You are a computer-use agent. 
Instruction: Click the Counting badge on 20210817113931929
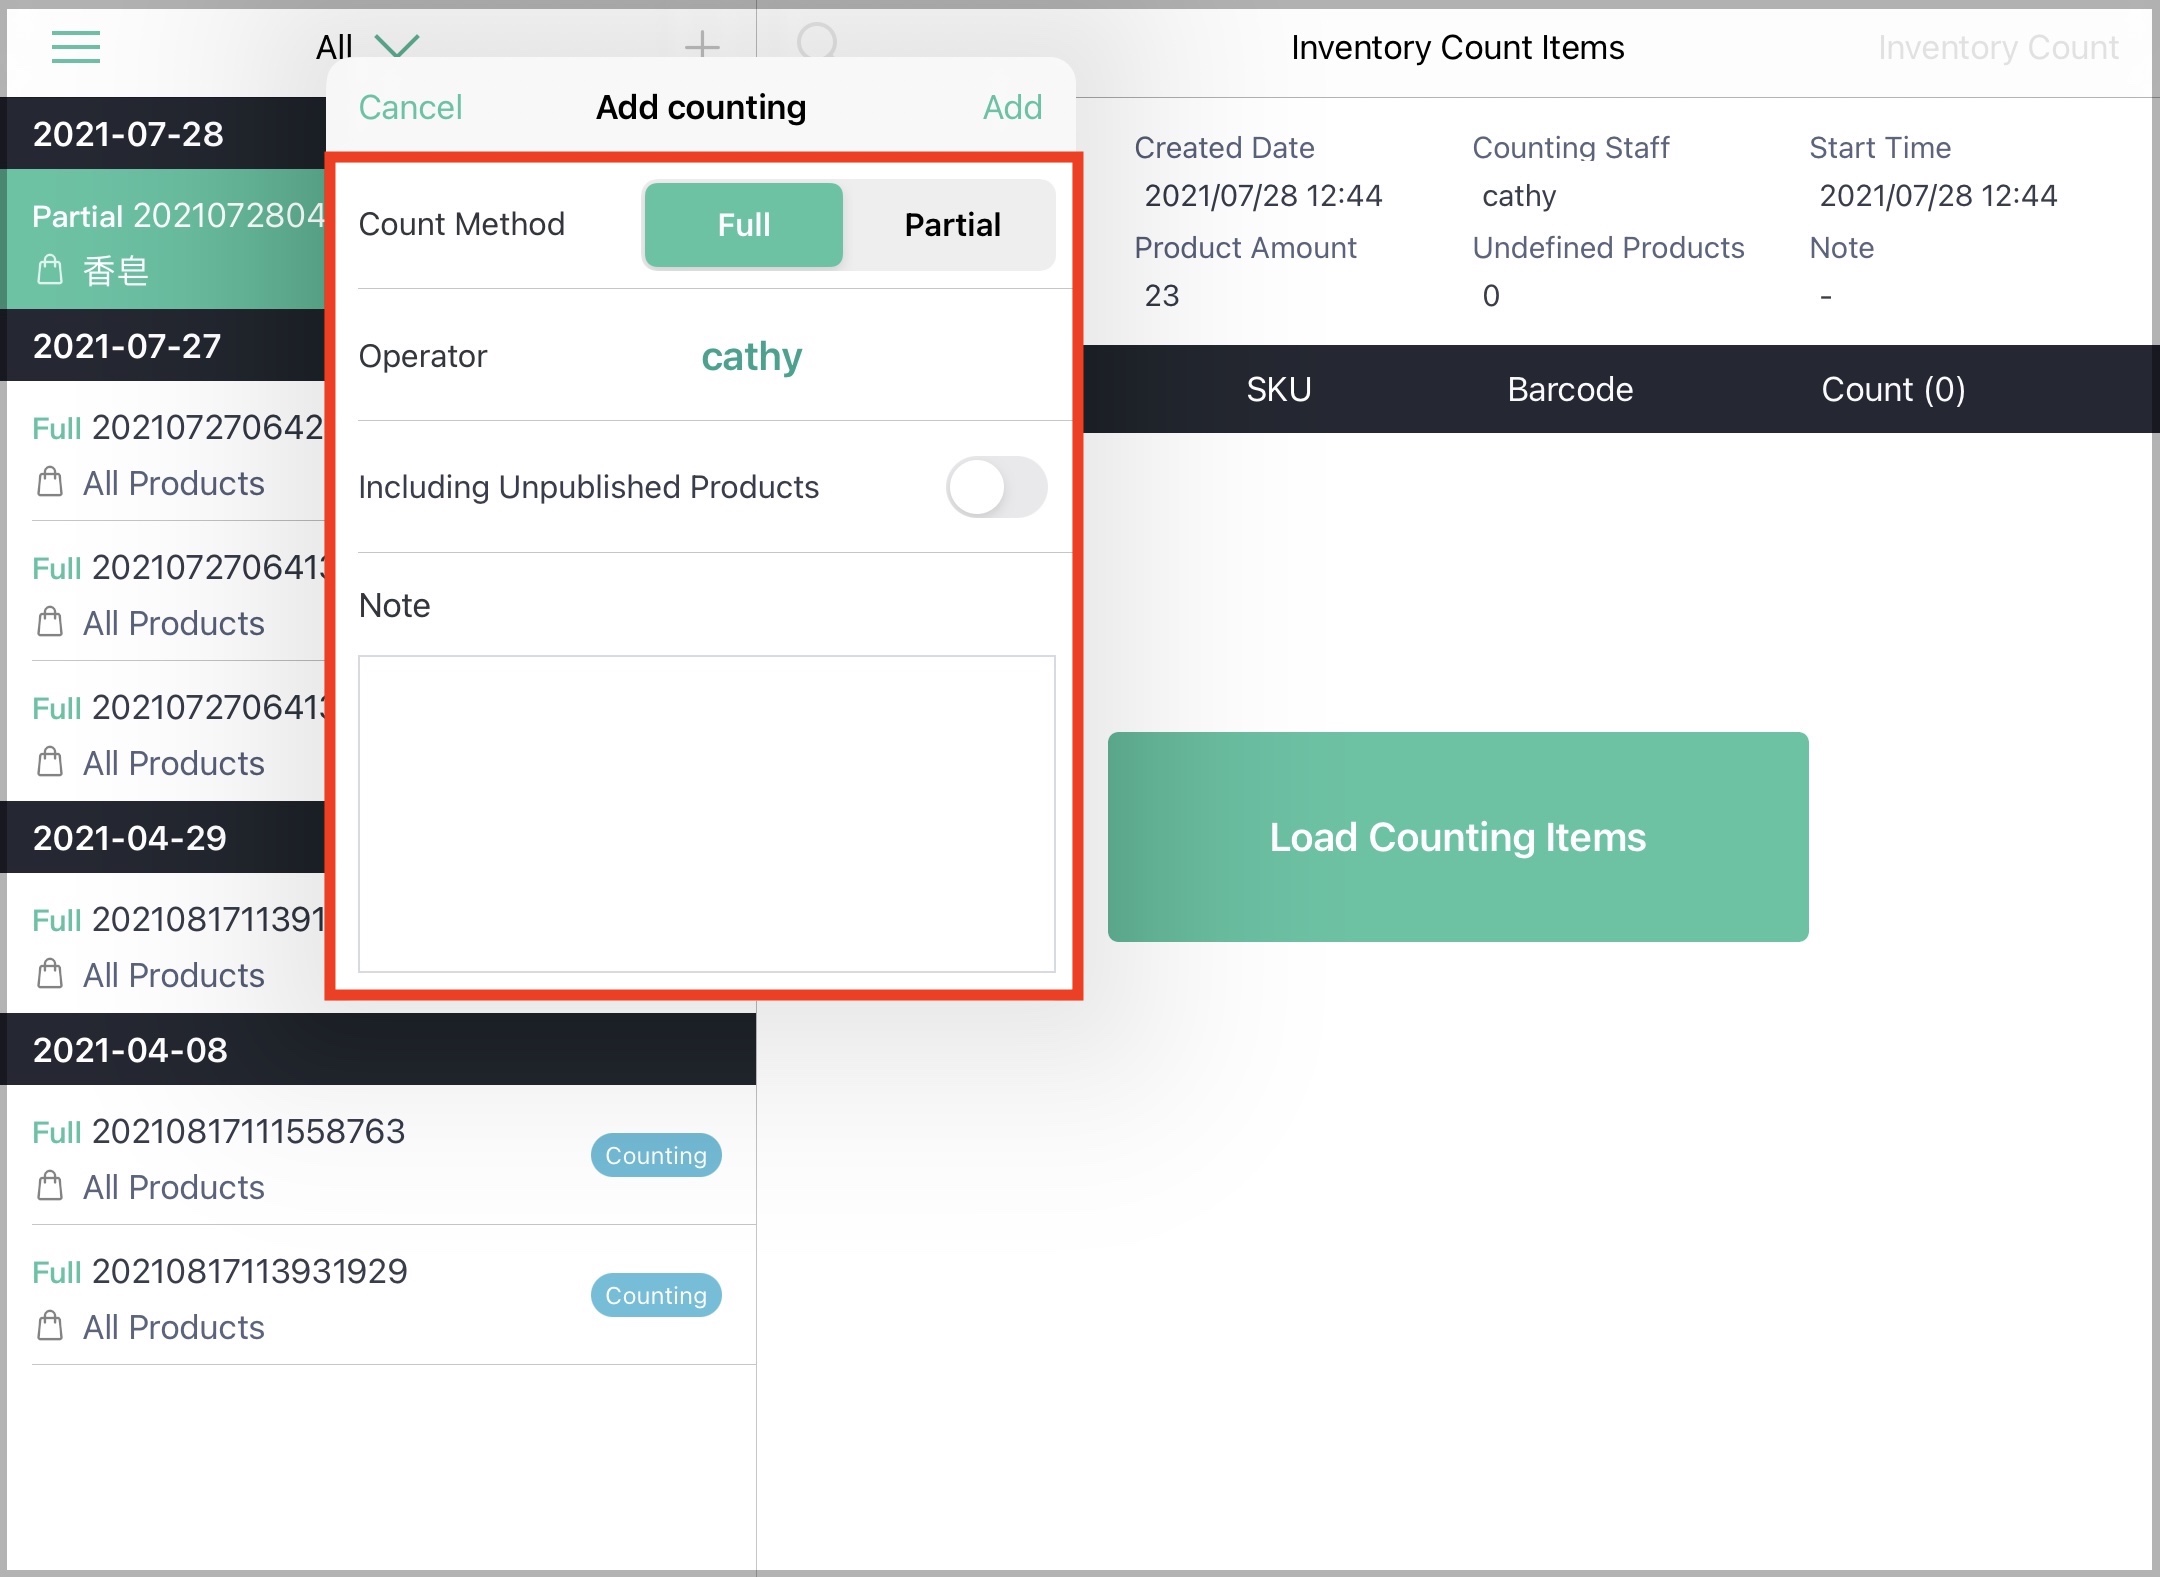click(x=655, y=1295)
